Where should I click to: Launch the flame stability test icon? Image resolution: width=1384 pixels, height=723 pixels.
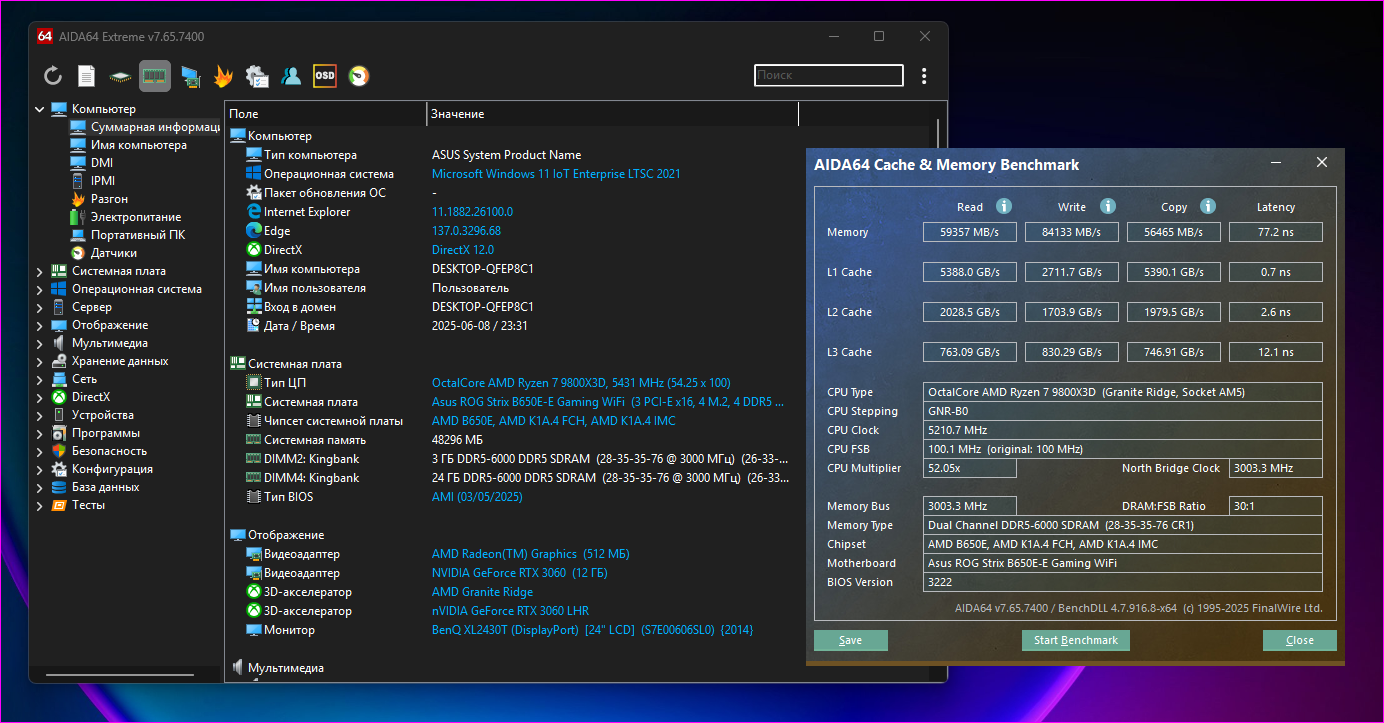[224, 76]
